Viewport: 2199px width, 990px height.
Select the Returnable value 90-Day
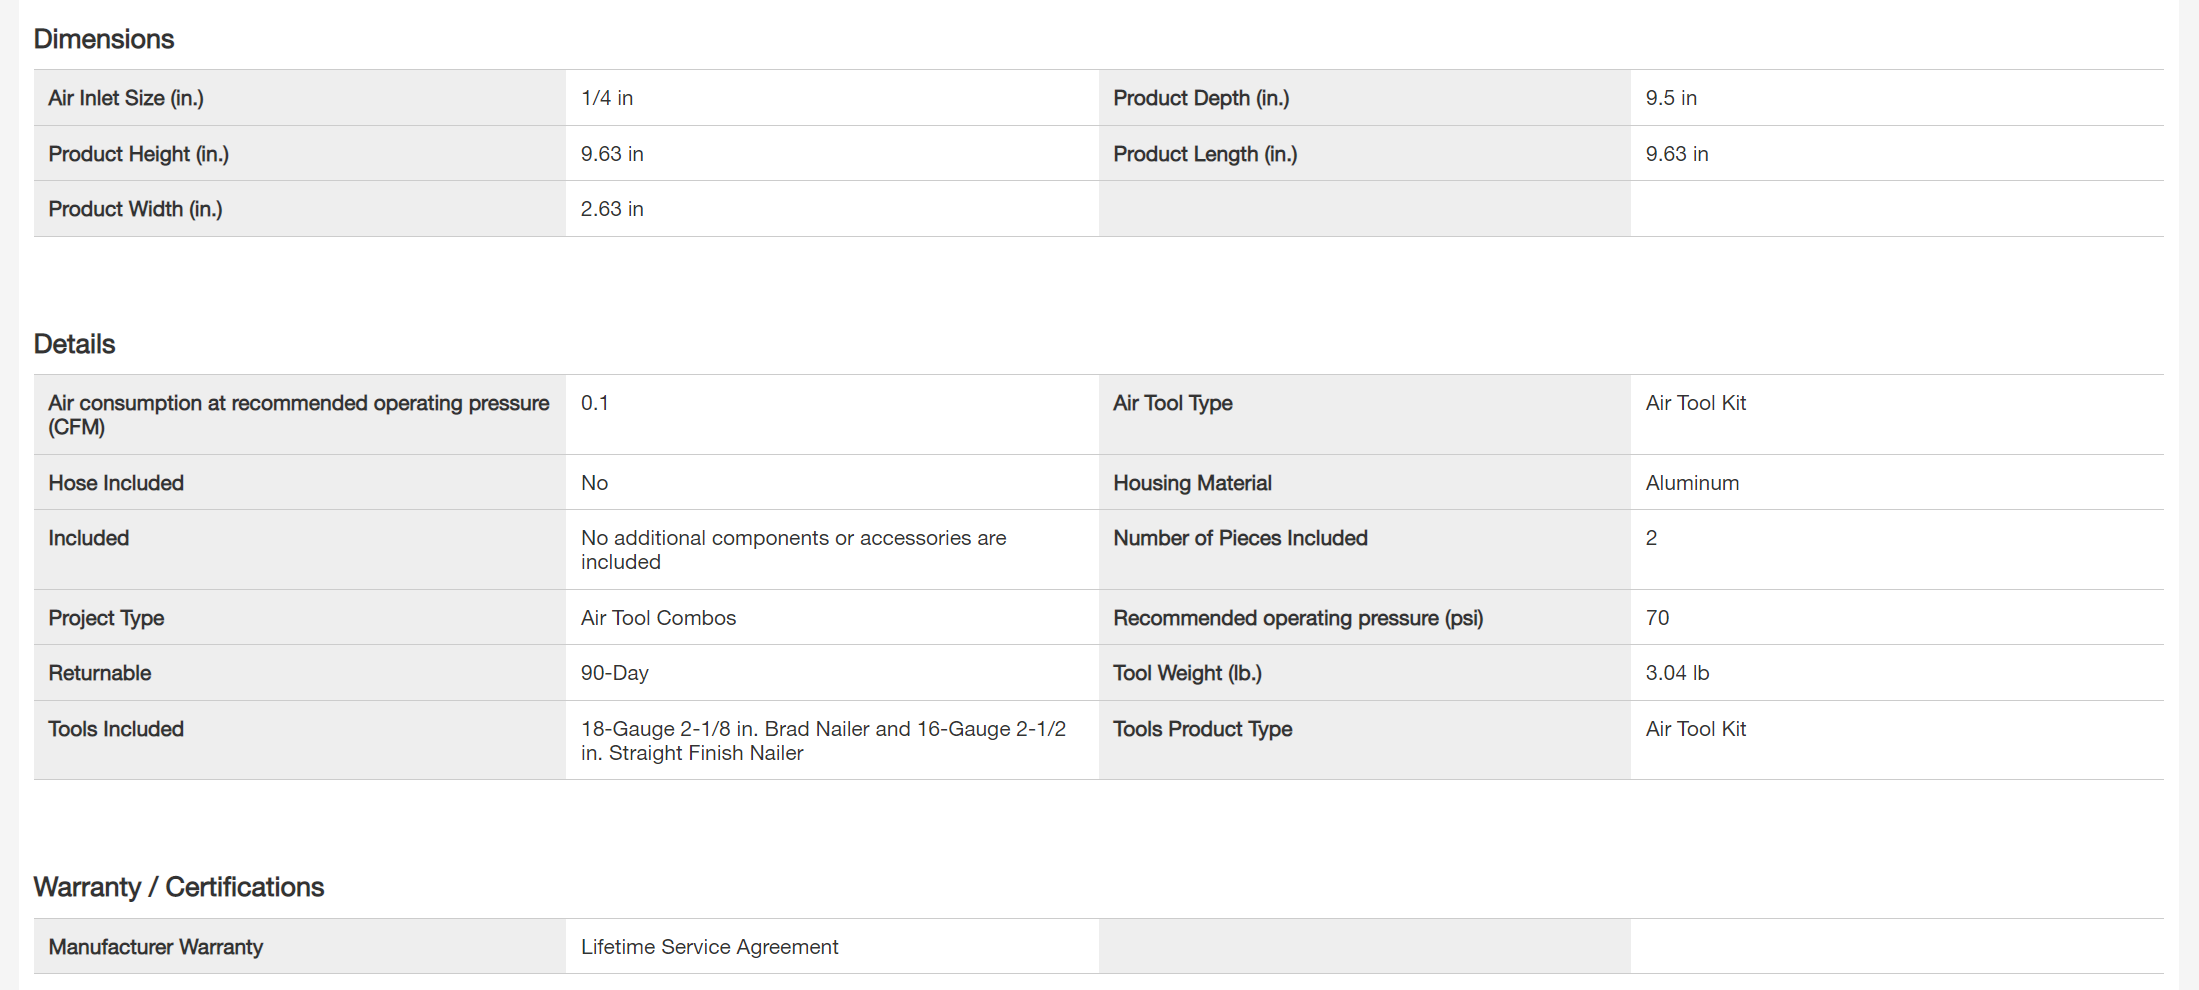pos(614,673)
